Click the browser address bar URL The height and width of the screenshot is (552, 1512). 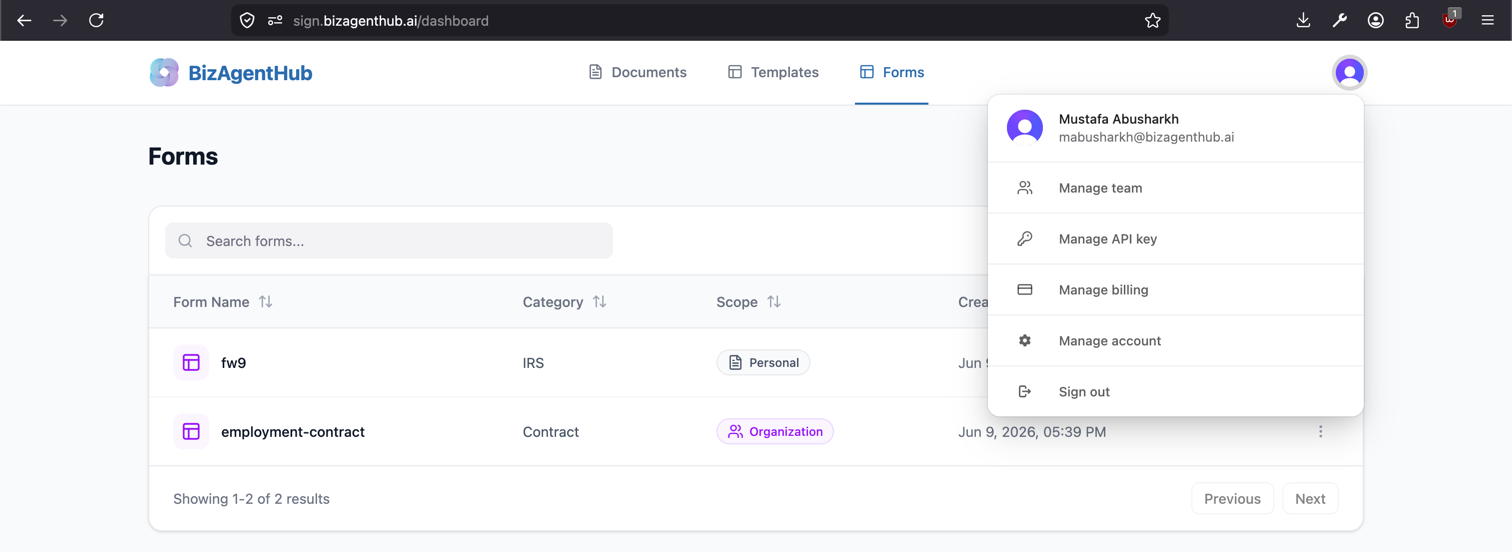(391, 20)
